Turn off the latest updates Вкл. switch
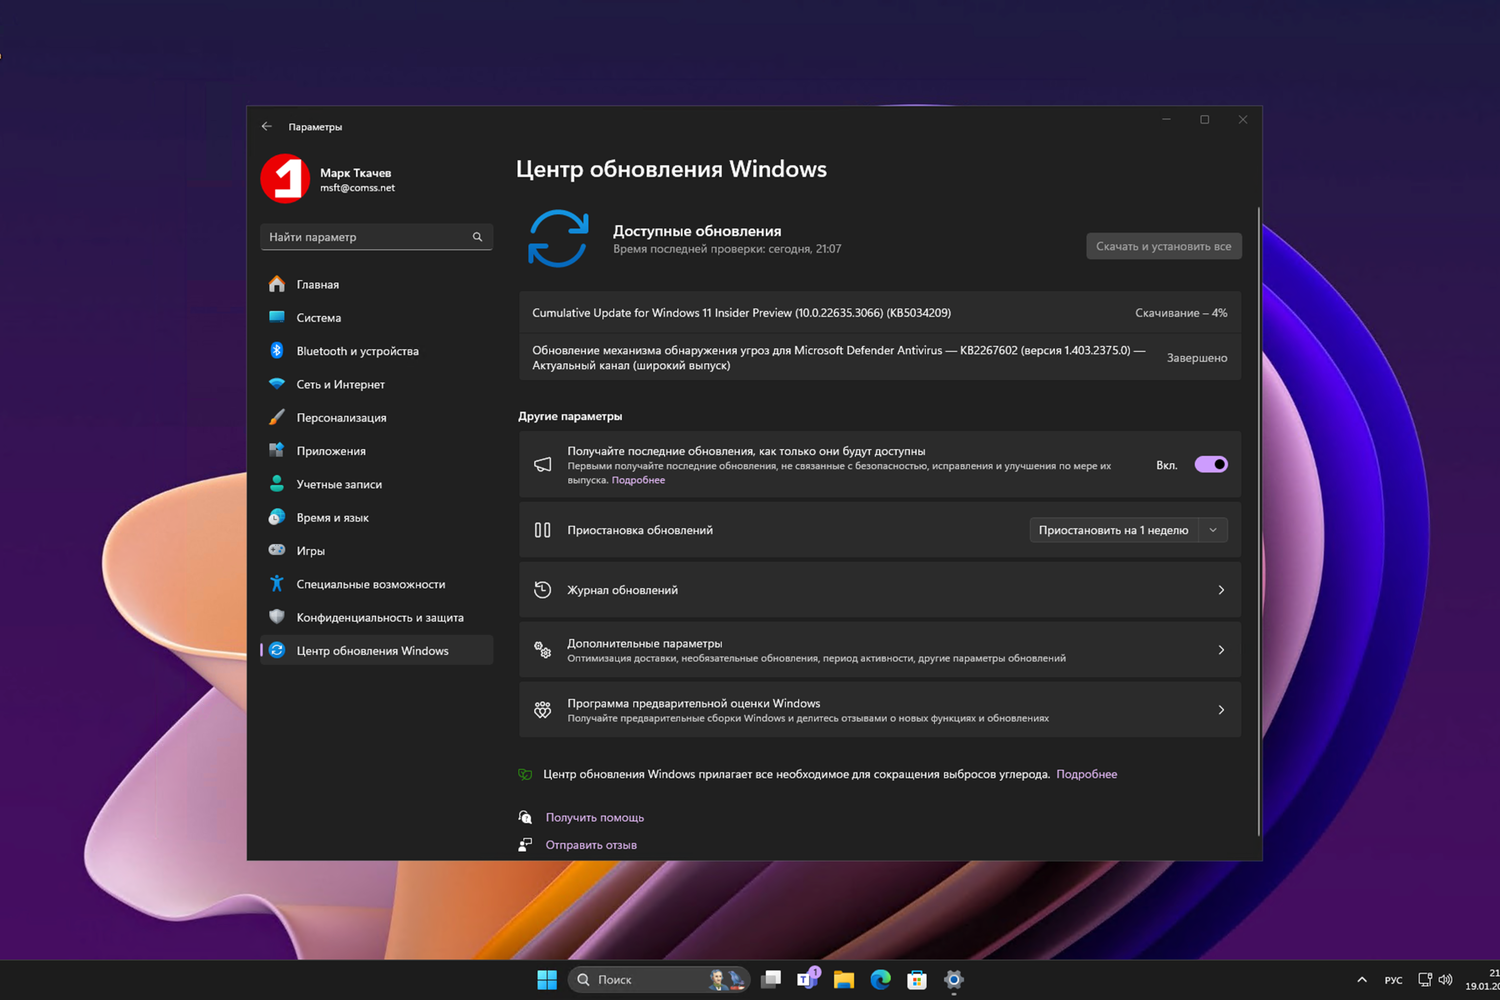1500x1000 pixels. [1211, 464]
